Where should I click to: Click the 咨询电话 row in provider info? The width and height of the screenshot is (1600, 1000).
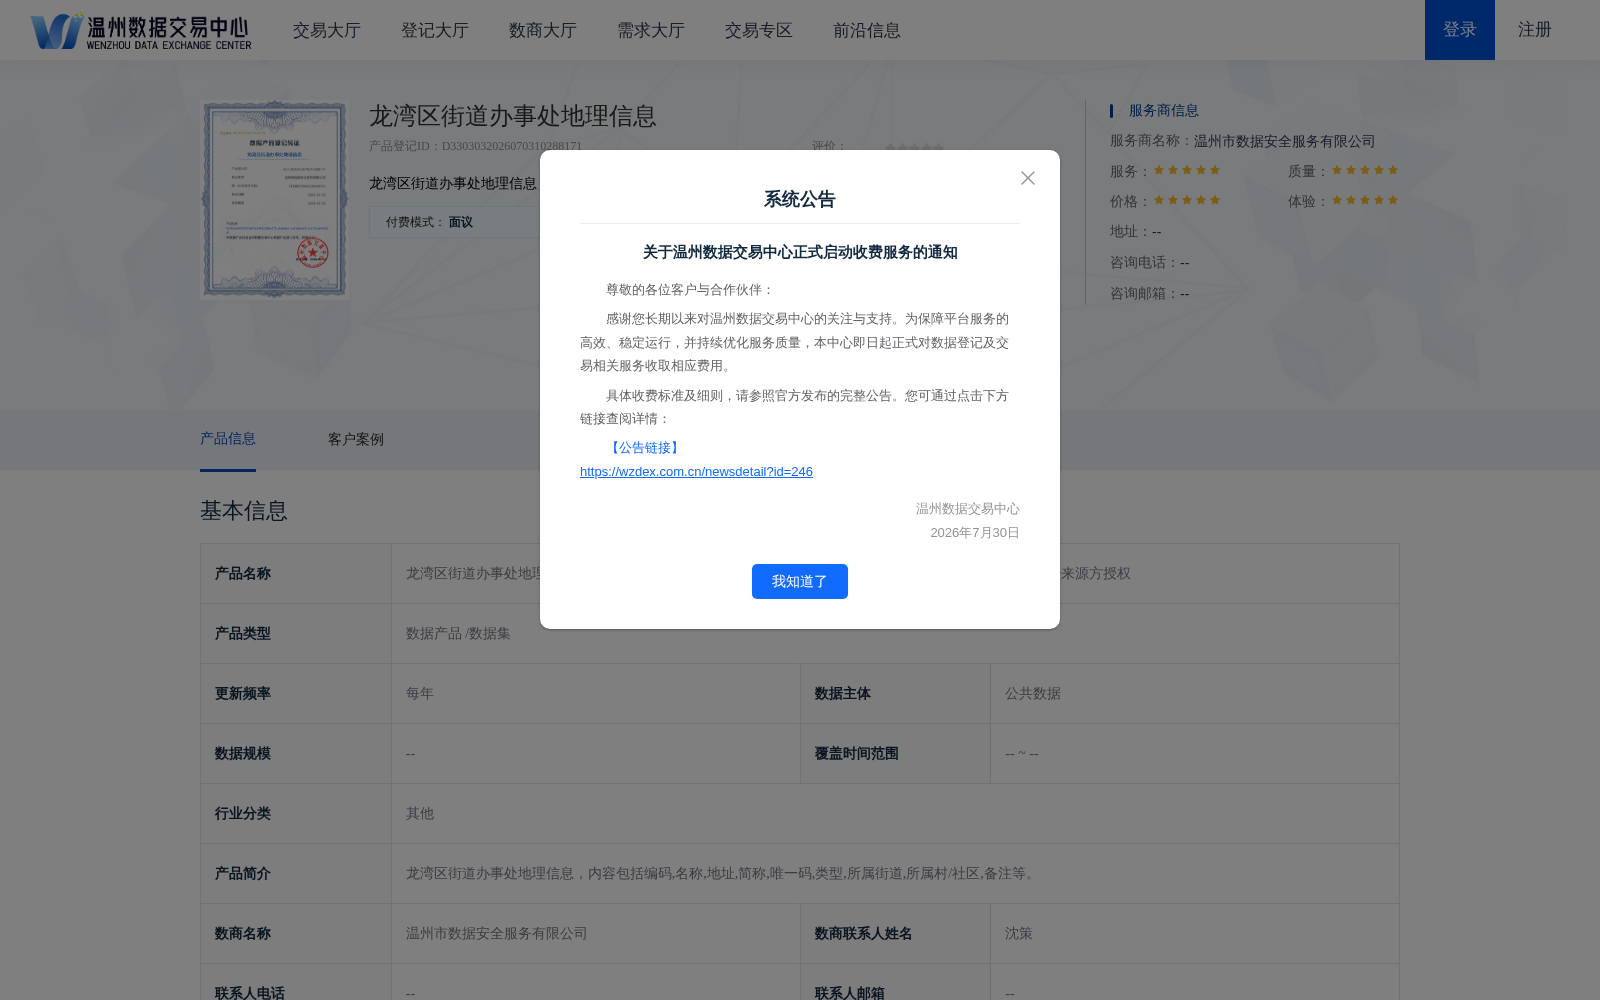tap(1150, 262)
